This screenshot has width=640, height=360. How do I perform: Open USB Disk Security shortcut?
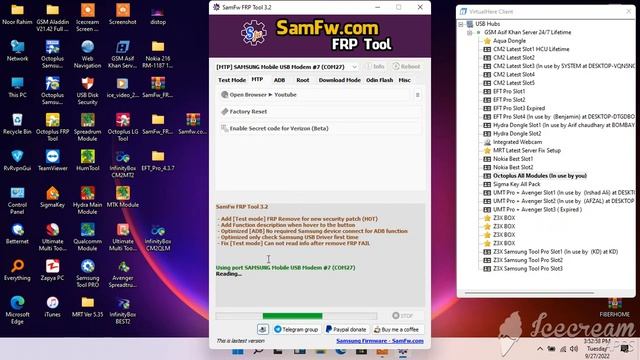[x=87, y=91]
